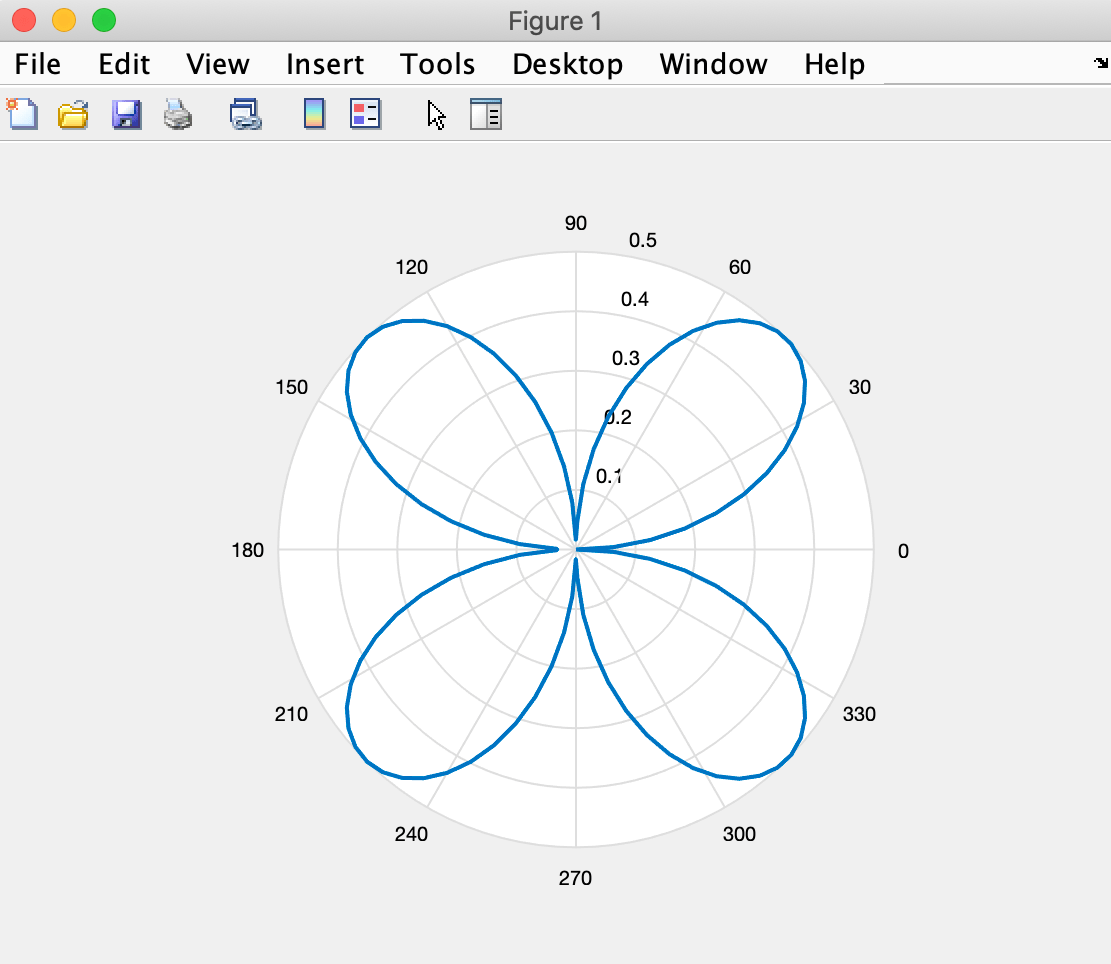Click the 90 degree angle label
Image resolution: width=1111 pixels, height=964 pixels.
click(575, 223)
